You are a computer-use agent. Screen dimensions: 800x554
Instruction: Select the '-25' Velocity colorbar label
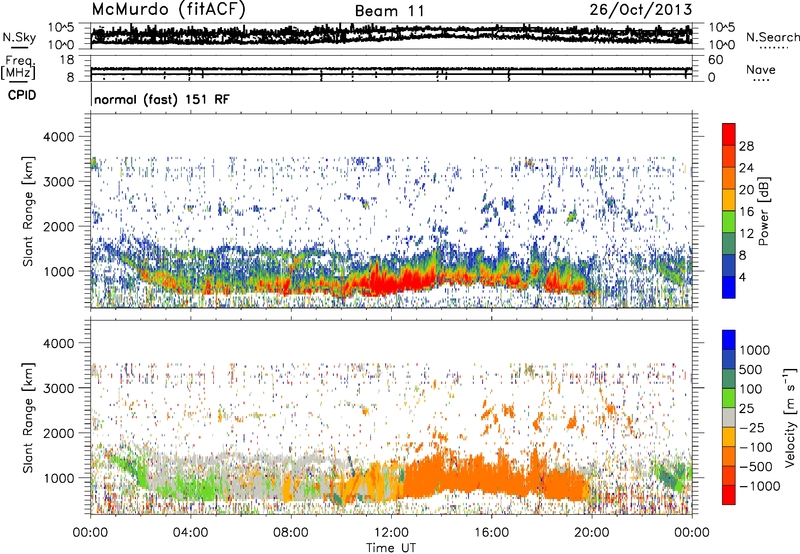point(752,428)
